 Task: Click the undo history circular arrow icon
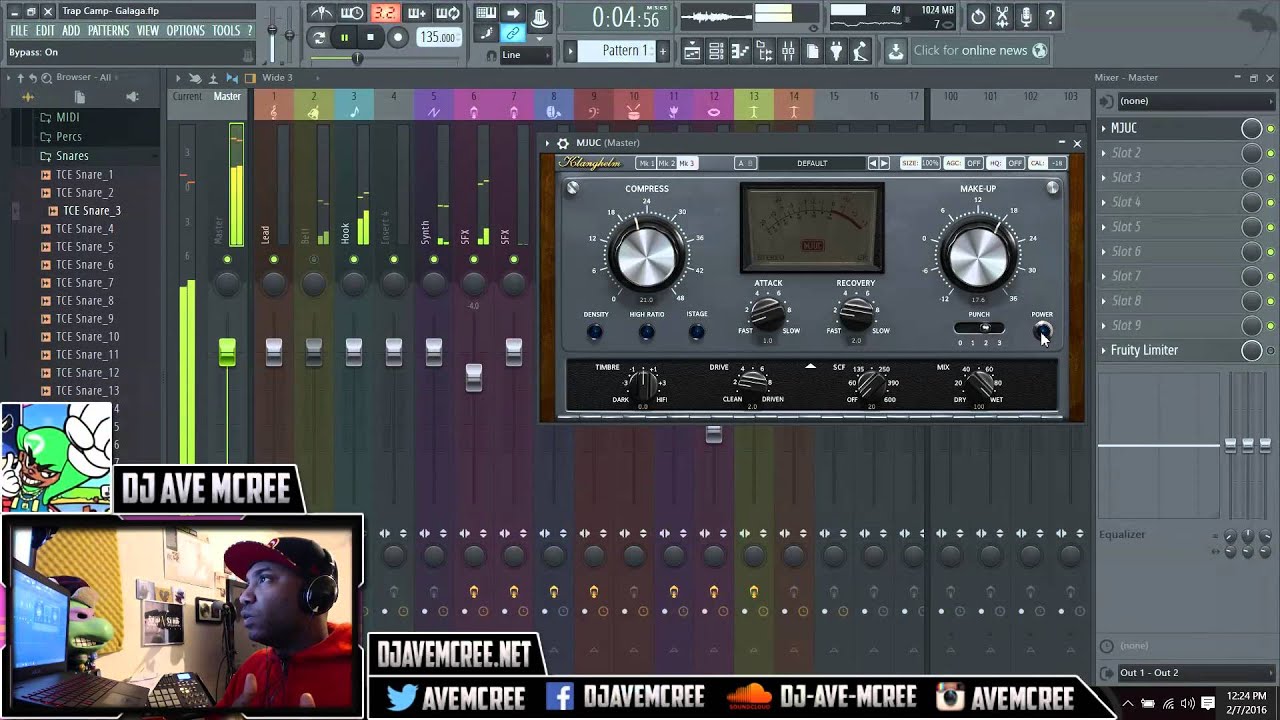coord(978,17)
